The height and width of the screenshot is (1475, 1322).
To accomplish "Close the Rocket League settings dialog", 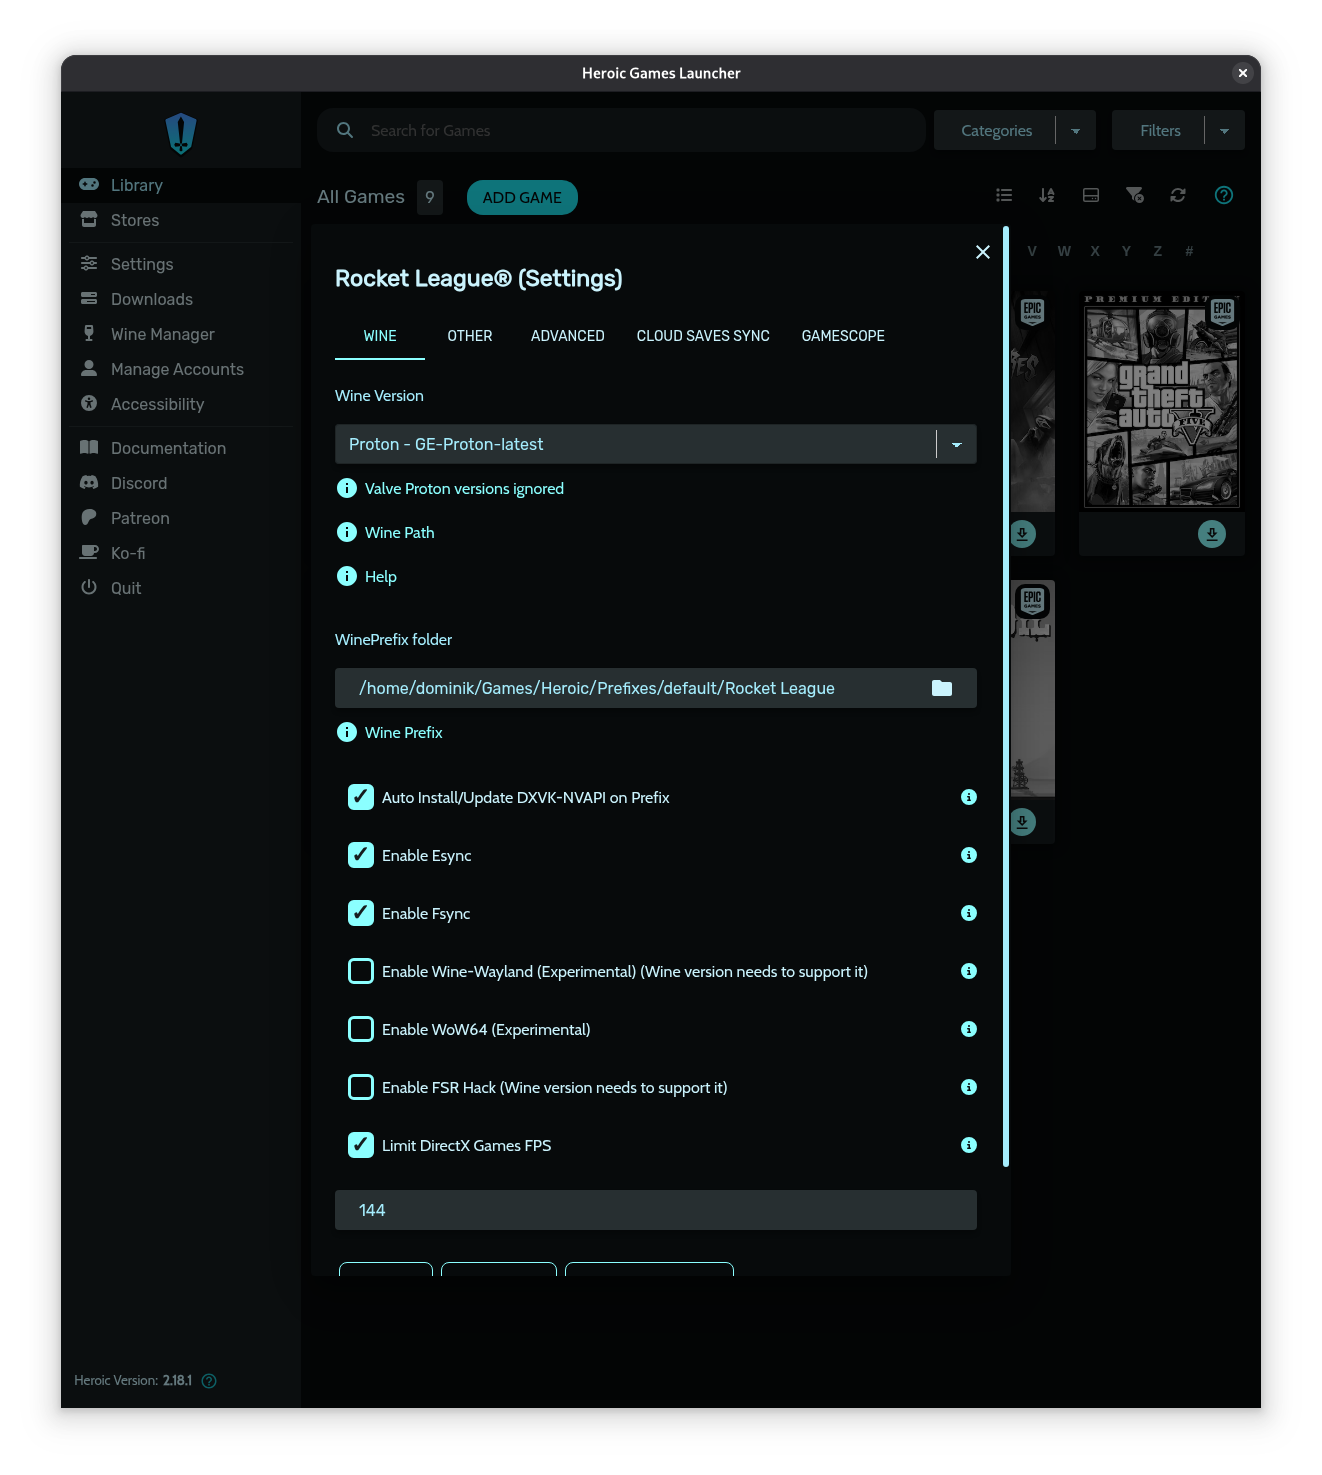I will 983,252.
